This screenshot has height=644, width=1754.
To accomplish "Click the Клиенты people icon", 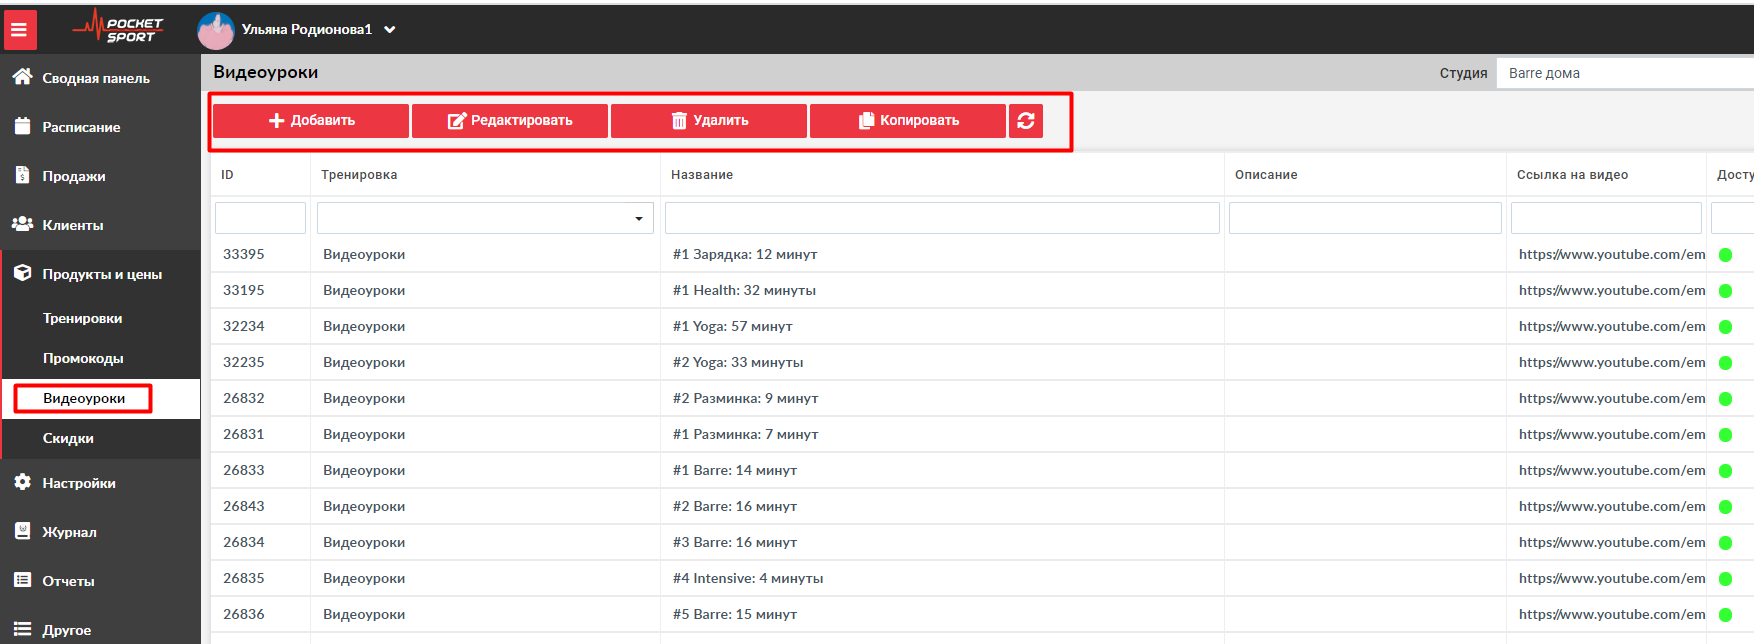I will click(x=22, y=224).
